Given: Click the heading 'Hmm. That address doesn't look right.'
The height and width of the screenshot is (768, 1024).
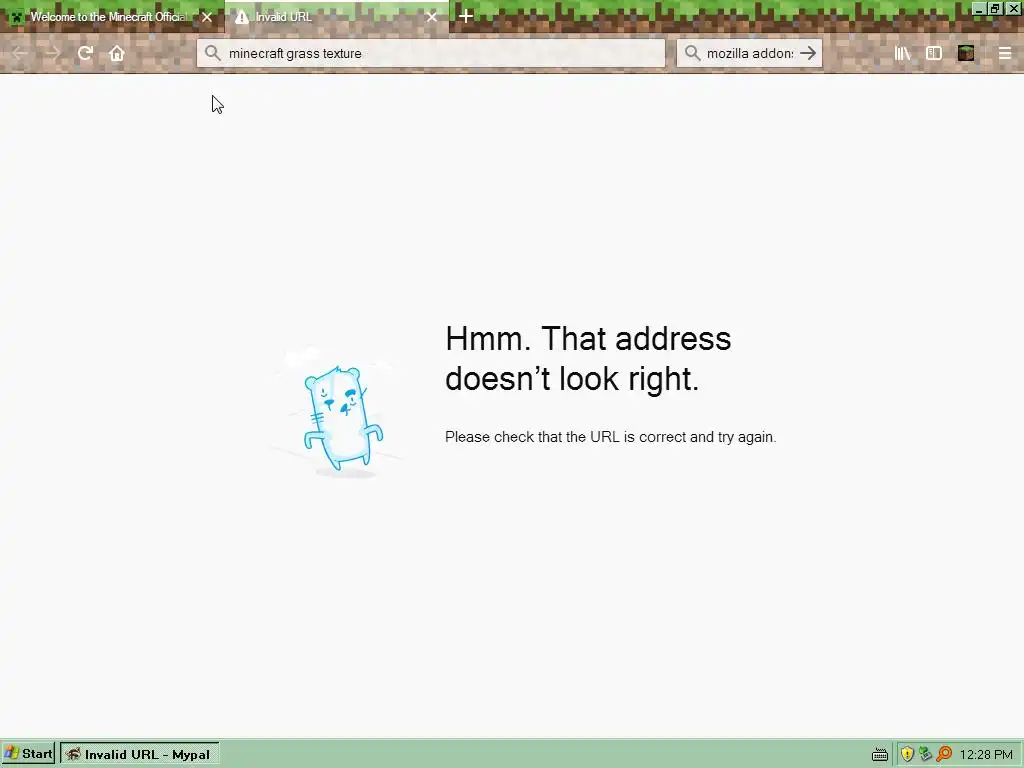Looking at the screenshot, I should (x=588, y=359).
